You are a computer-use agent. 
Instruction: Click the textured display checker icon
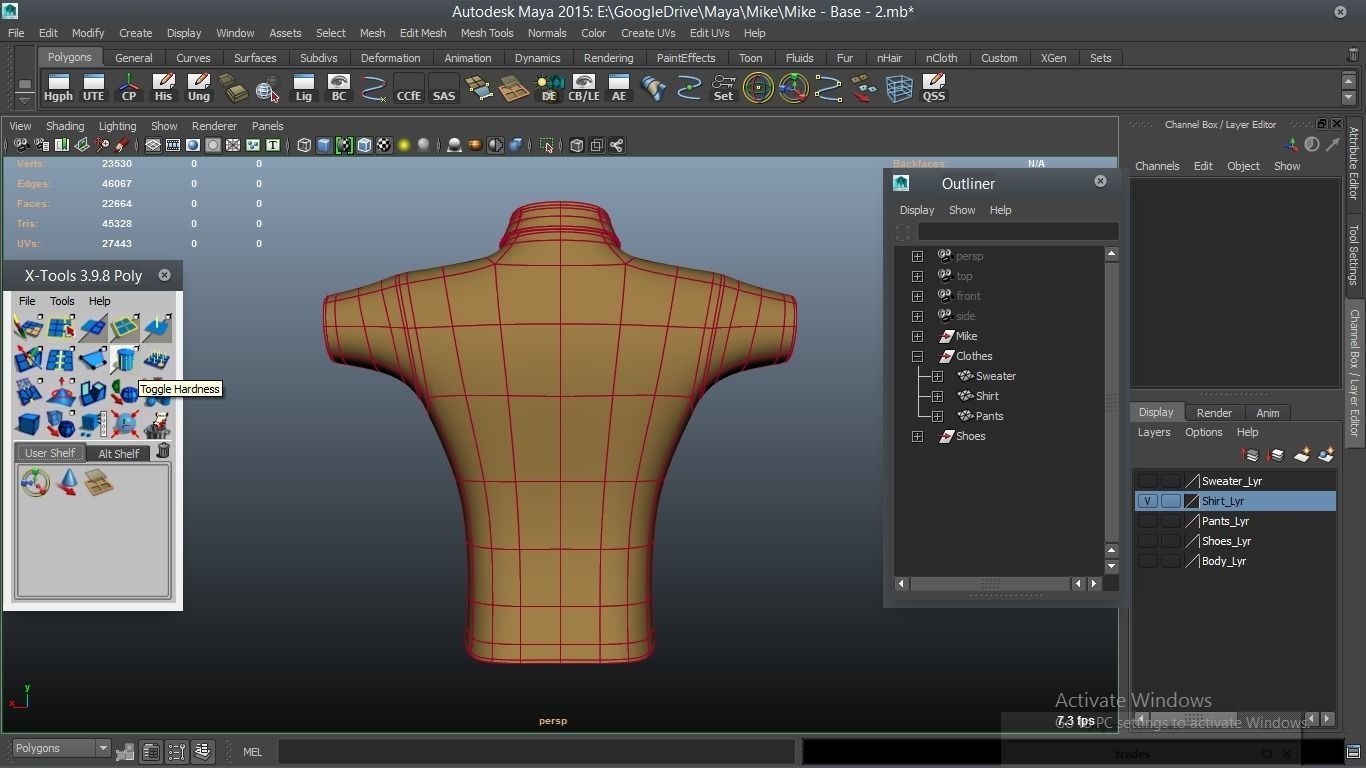tap(384, 146)
